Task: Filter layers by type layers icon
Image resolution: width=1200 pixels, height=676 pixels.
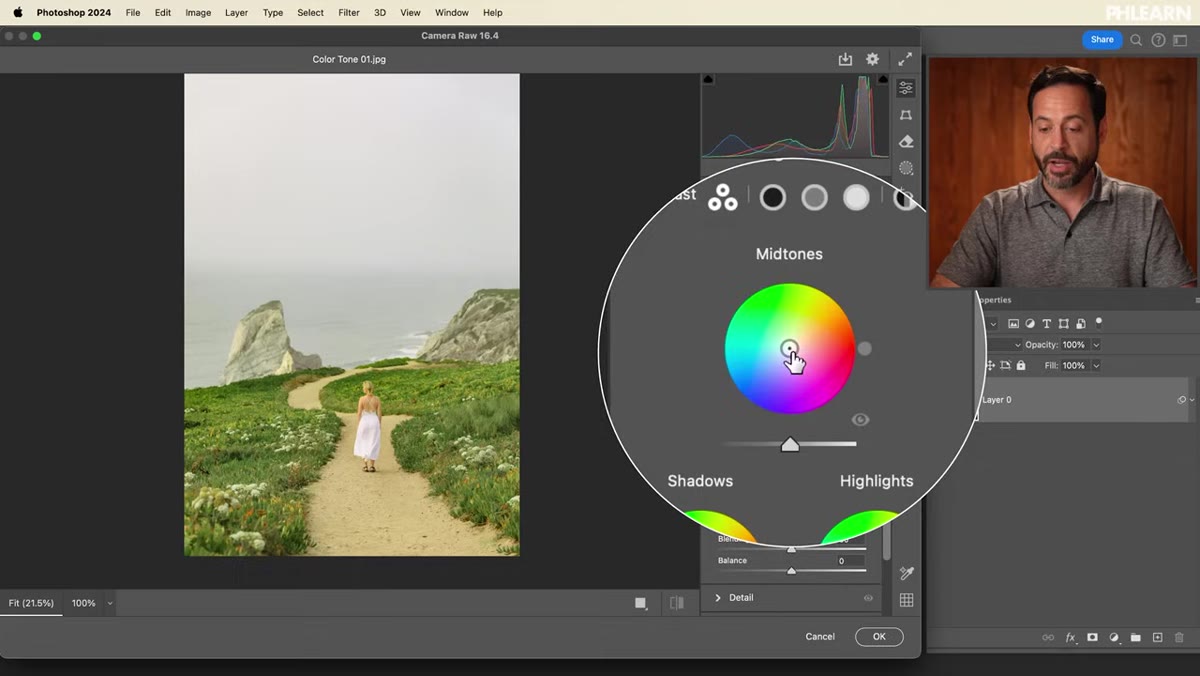Action: coord(1047,324)
